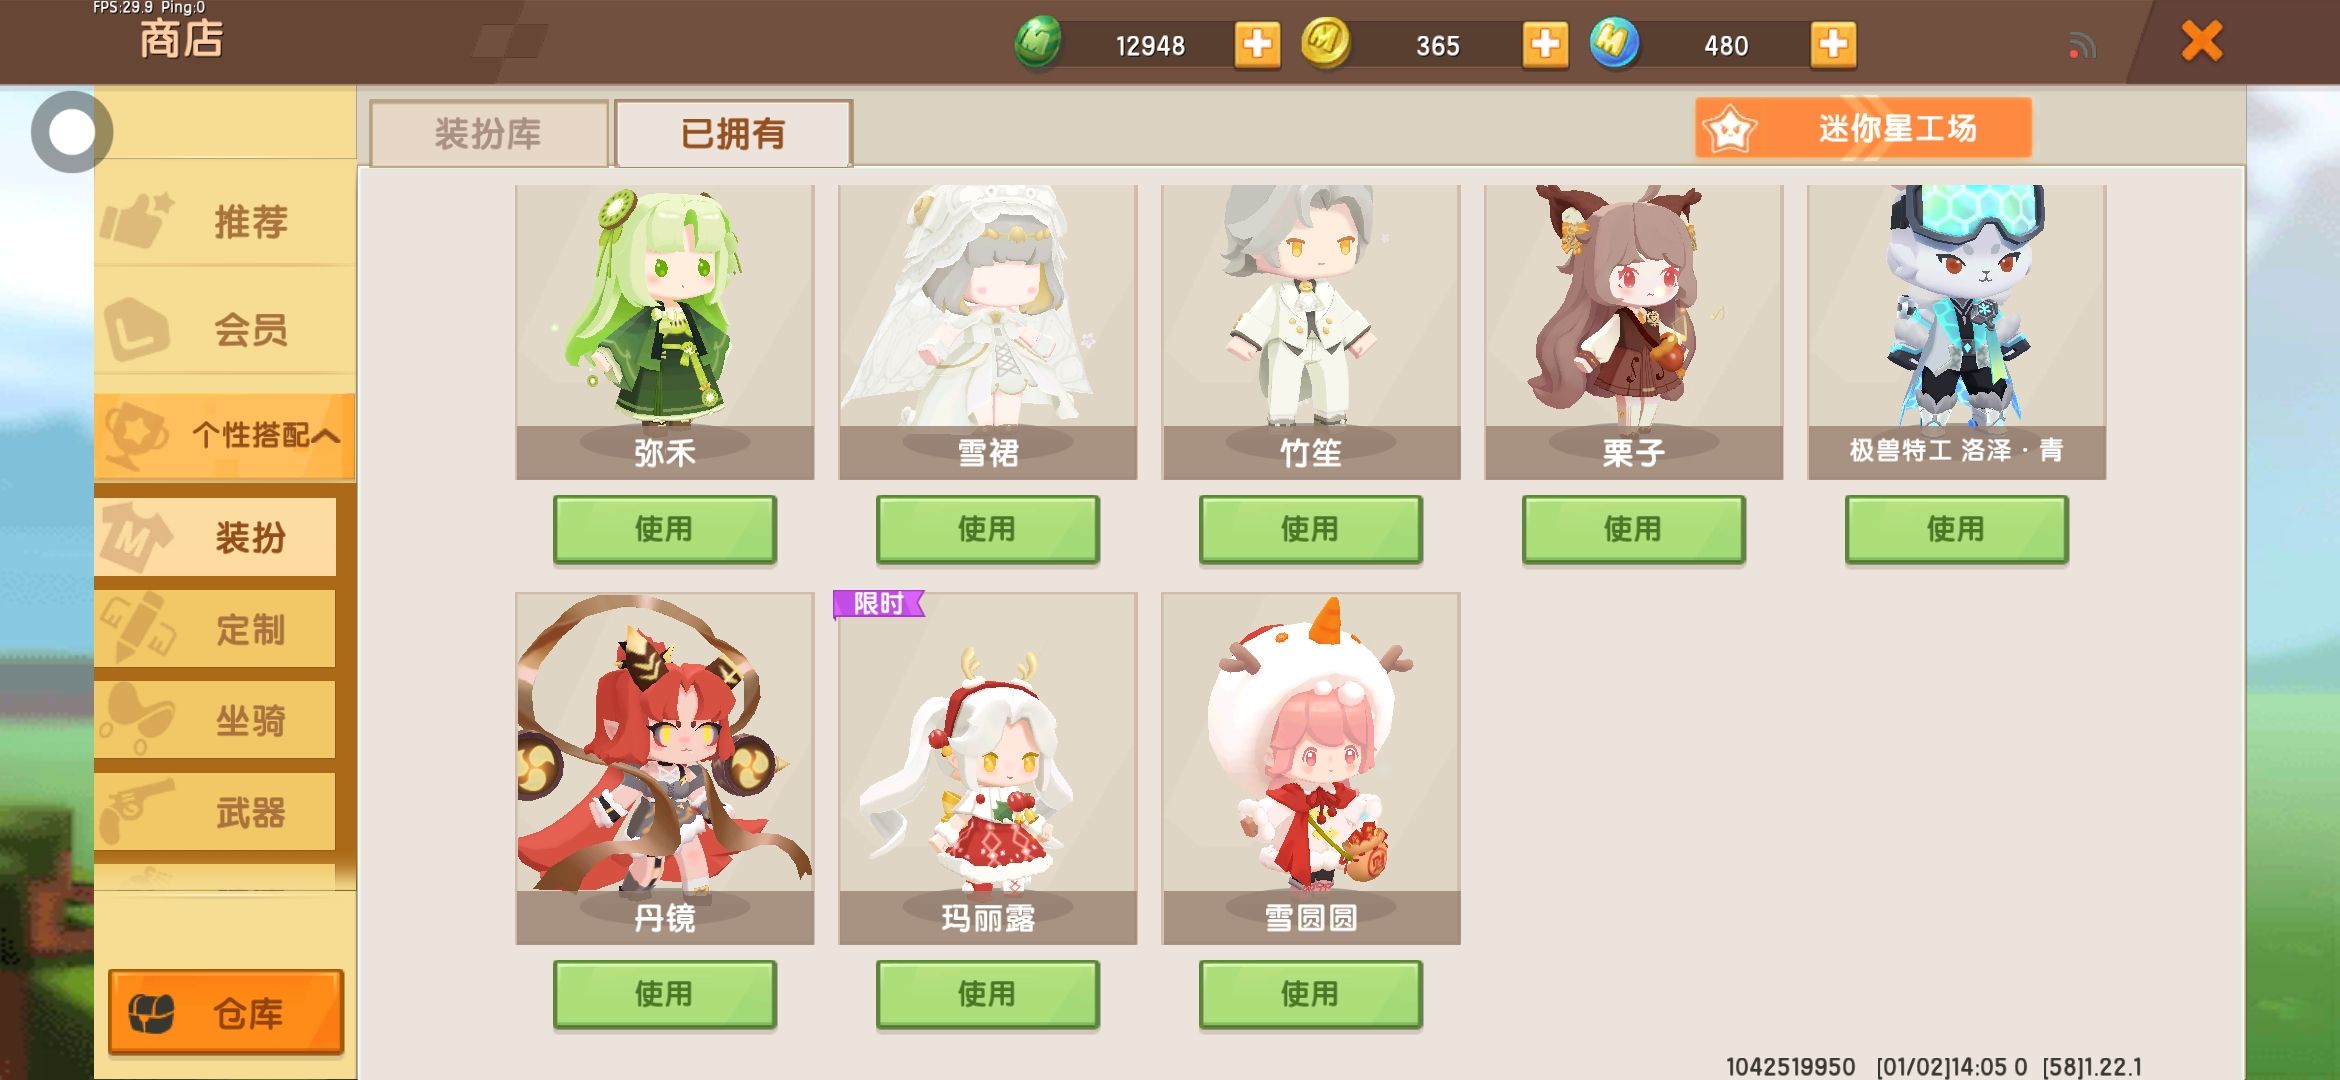2340x1080 pixels.
Task: Use the 弥禾 costume
Action: 665,529
